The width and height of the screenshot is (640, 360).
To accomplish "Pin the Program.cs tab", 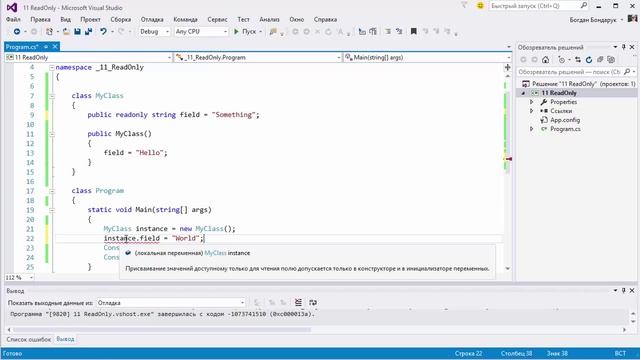I will (x=46, y=47).
